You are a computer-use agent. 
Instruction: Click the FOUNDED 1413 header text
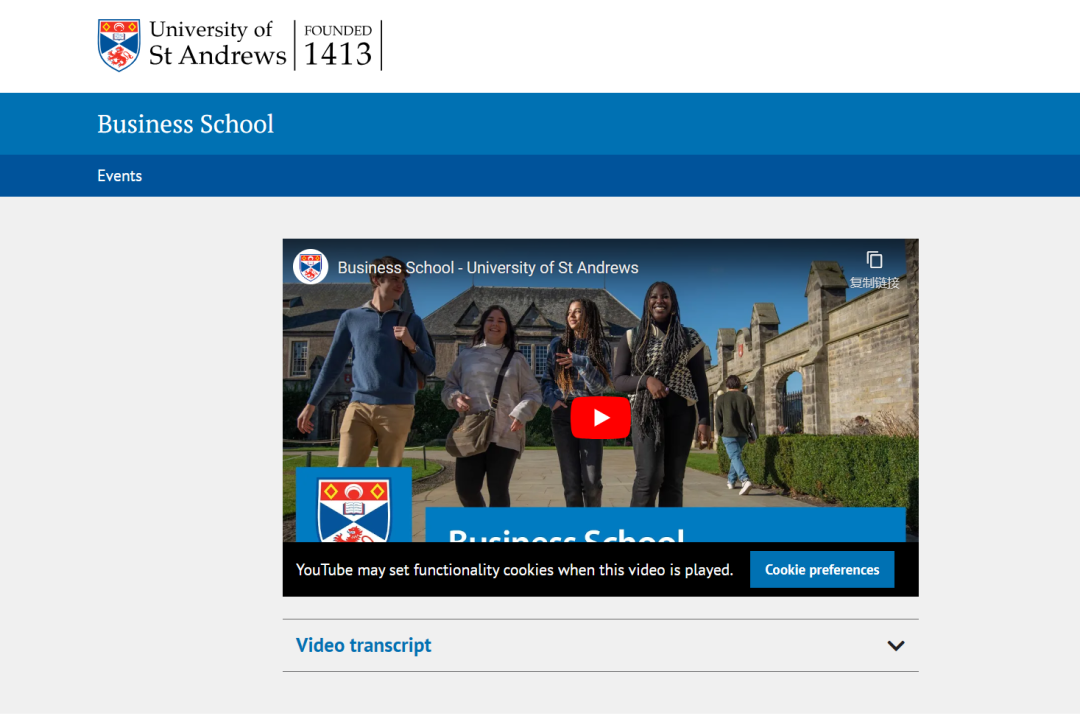pyautogui.click(x=338, y=45)
